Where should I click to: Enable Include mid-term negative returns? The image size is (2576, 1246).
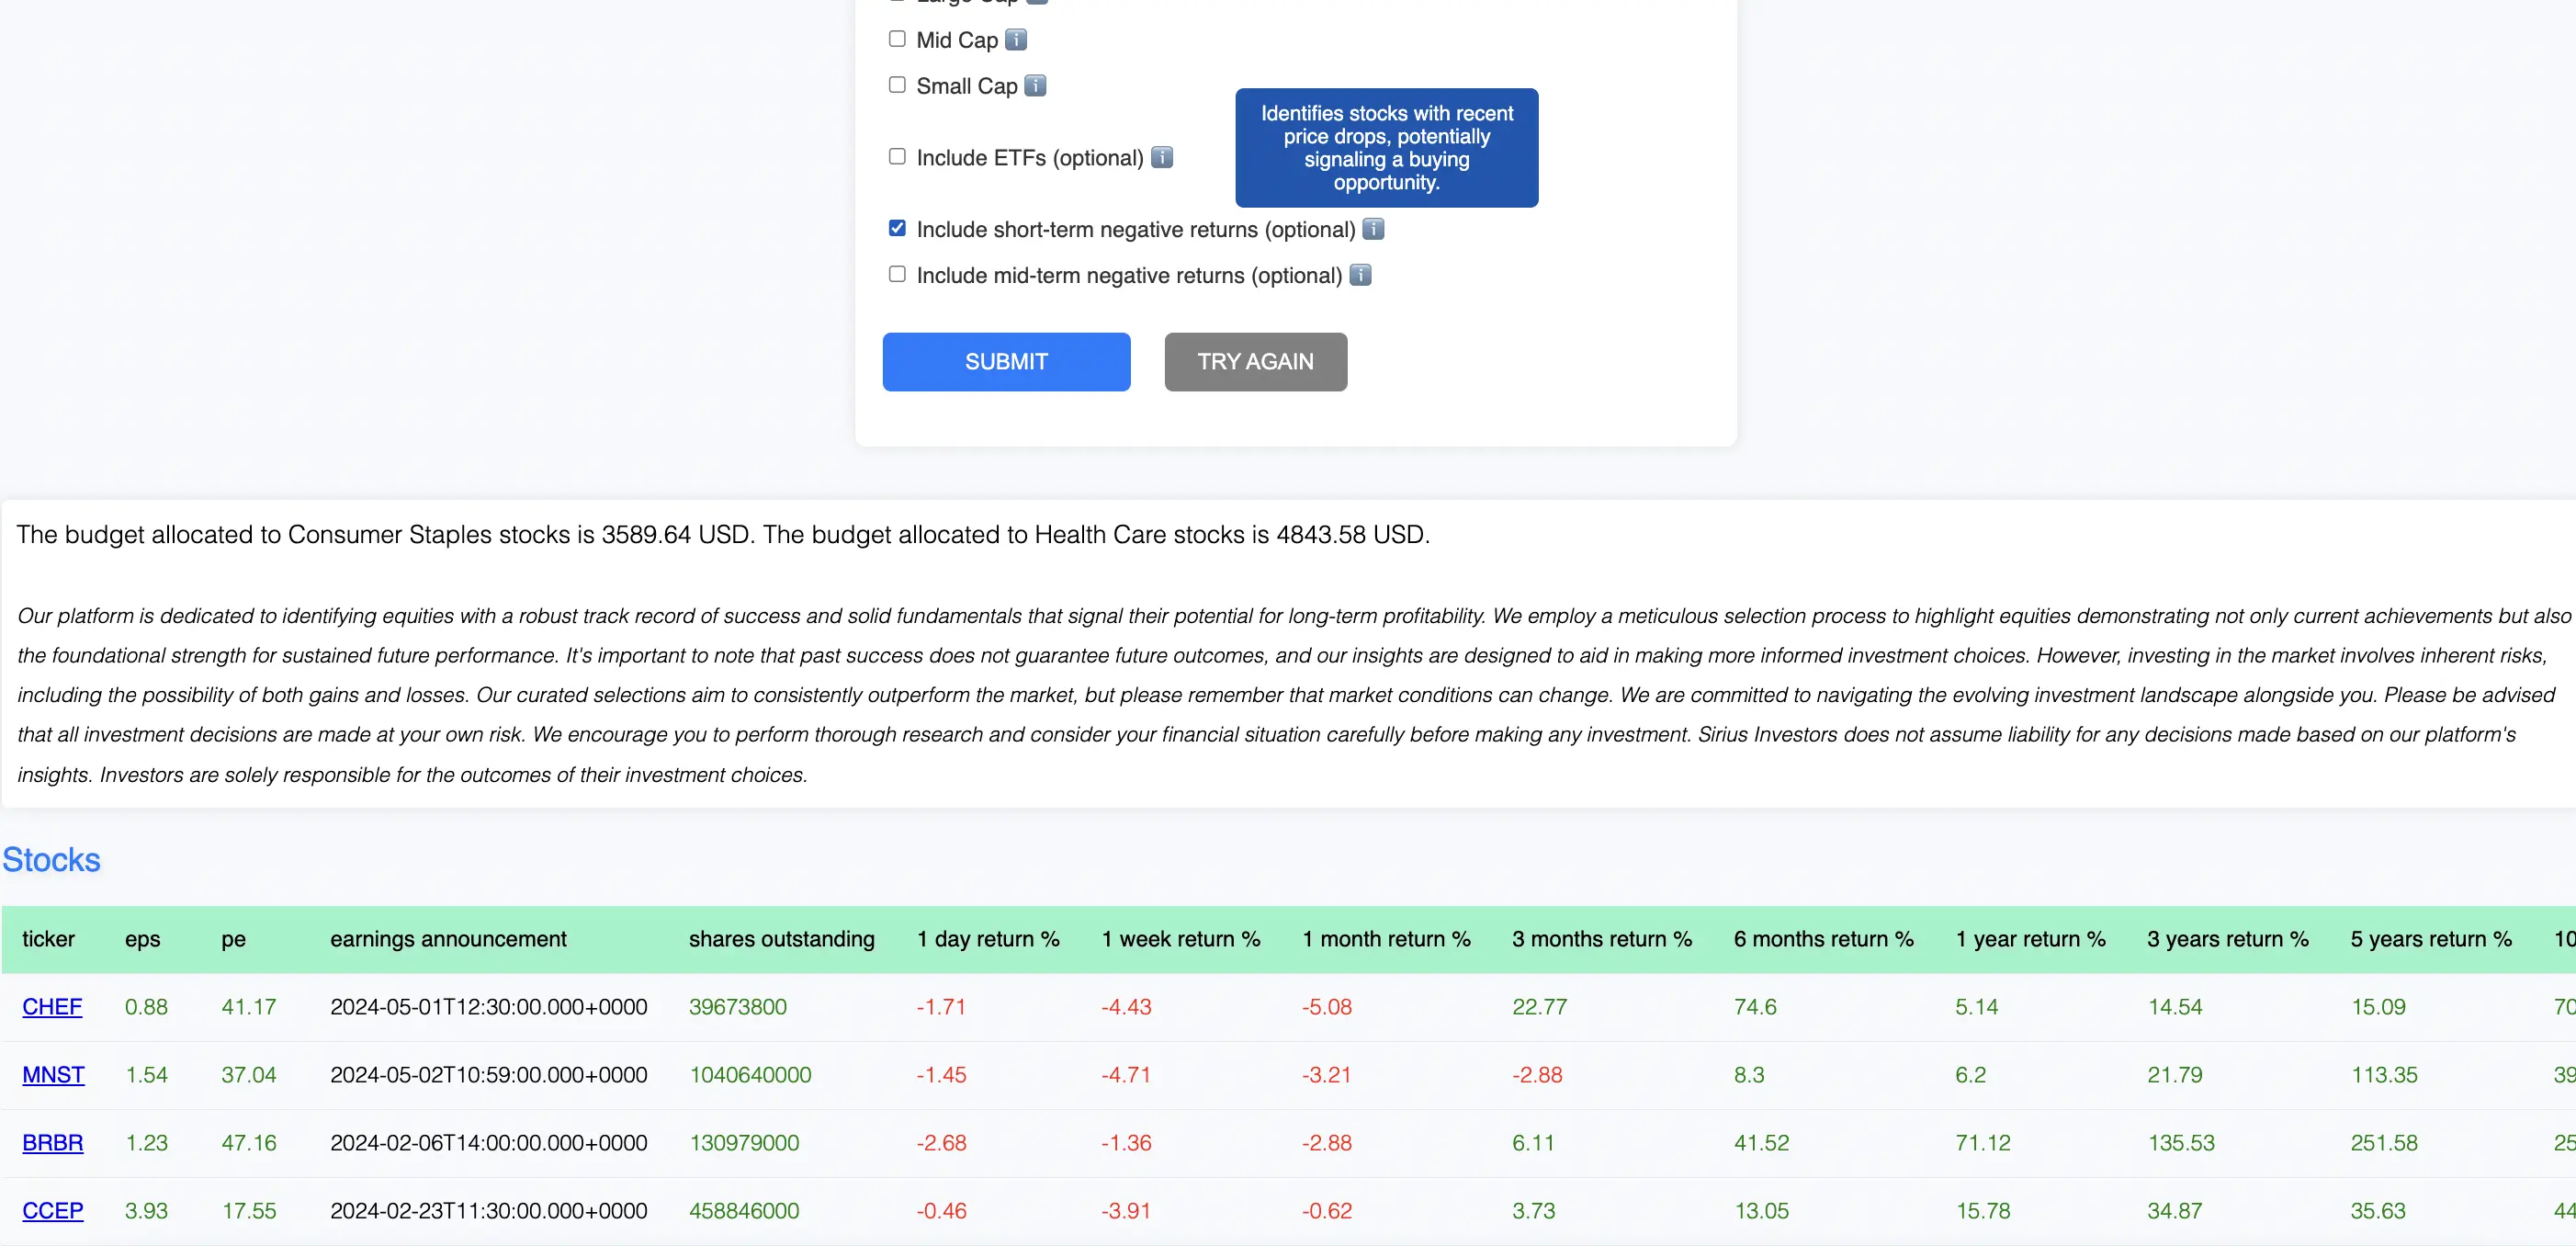[897, 274]
